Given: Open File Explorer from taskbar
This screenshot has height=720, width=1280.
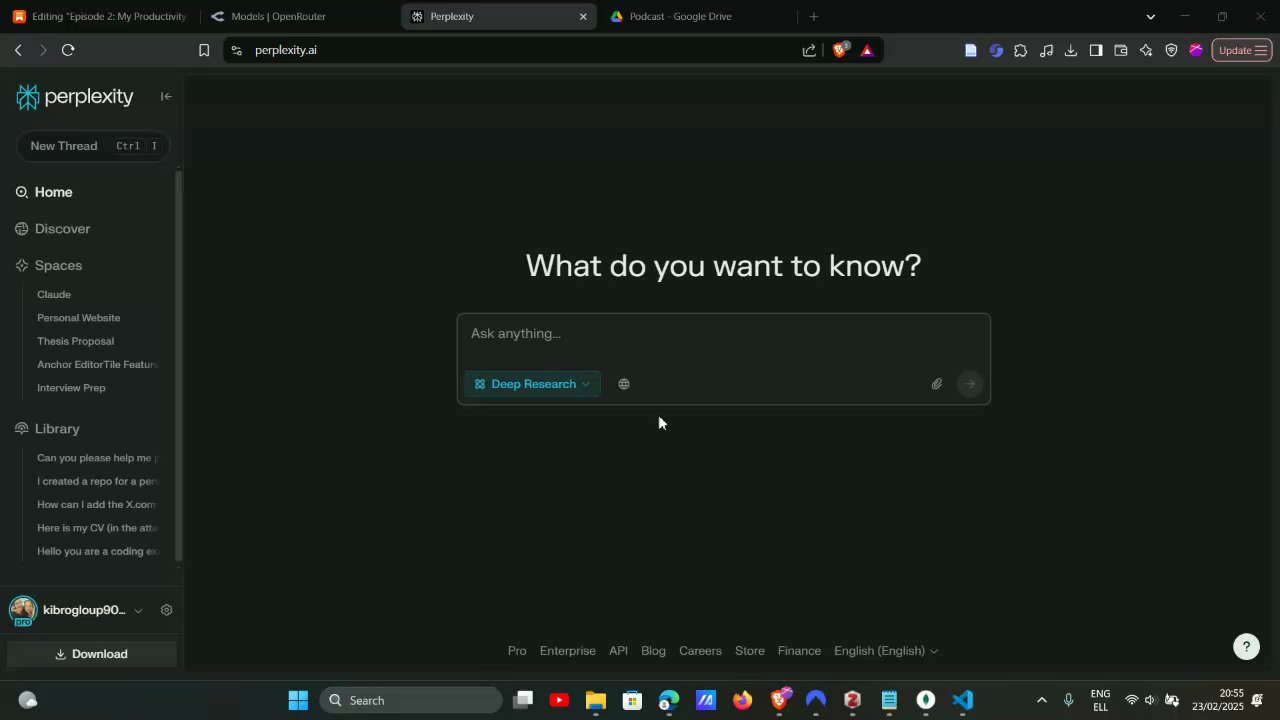Looking at the screenshot, I should 596,700.
